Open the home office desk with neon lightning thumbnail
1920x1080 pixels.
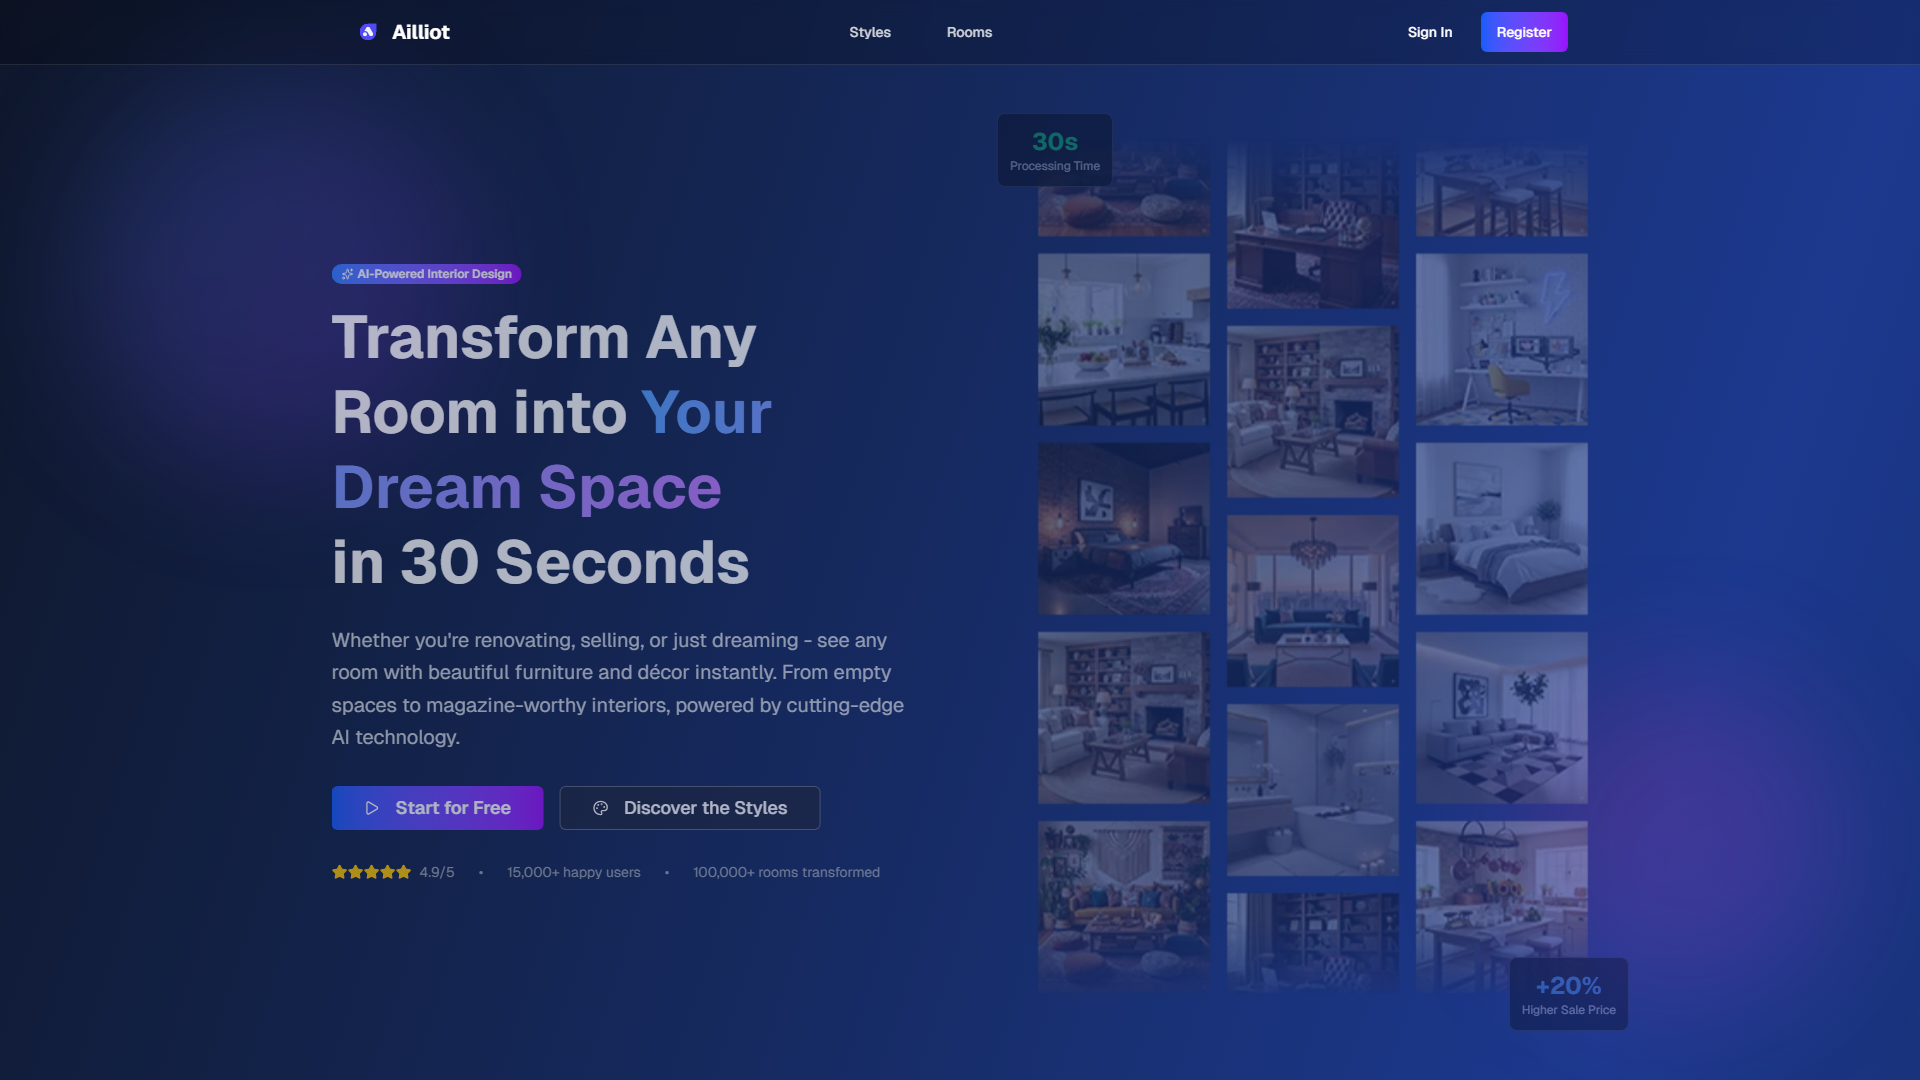[1501, 339]
